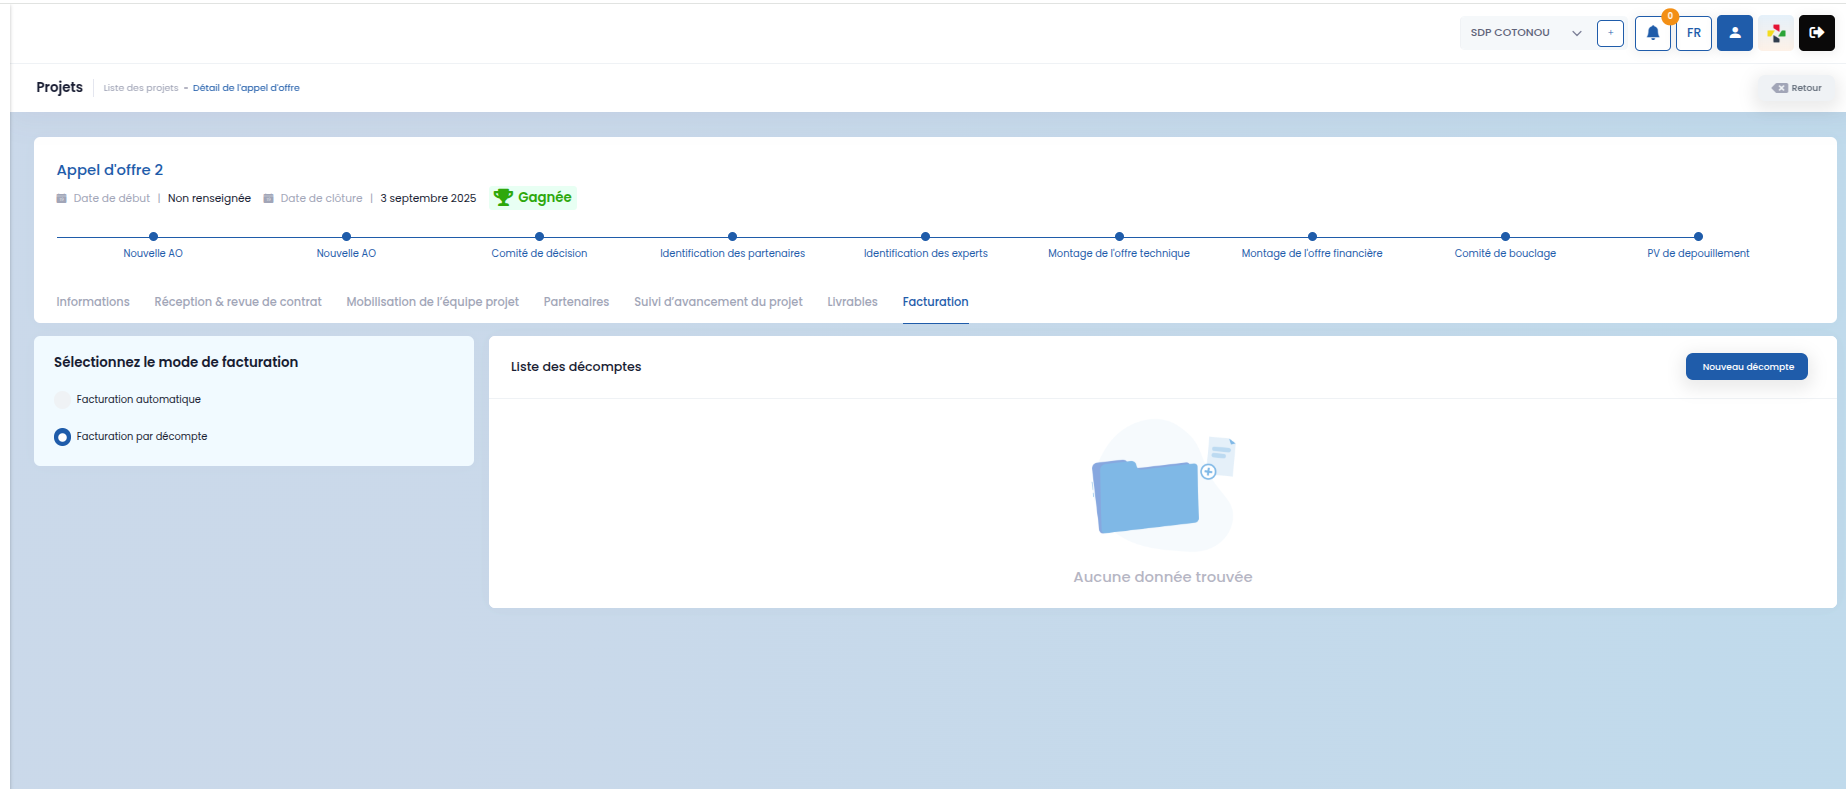Image resolution: width=1846 pixels, height=789 pixels.
Task: Click the chevron arrow of site selector
Action: pos(1577,33)
